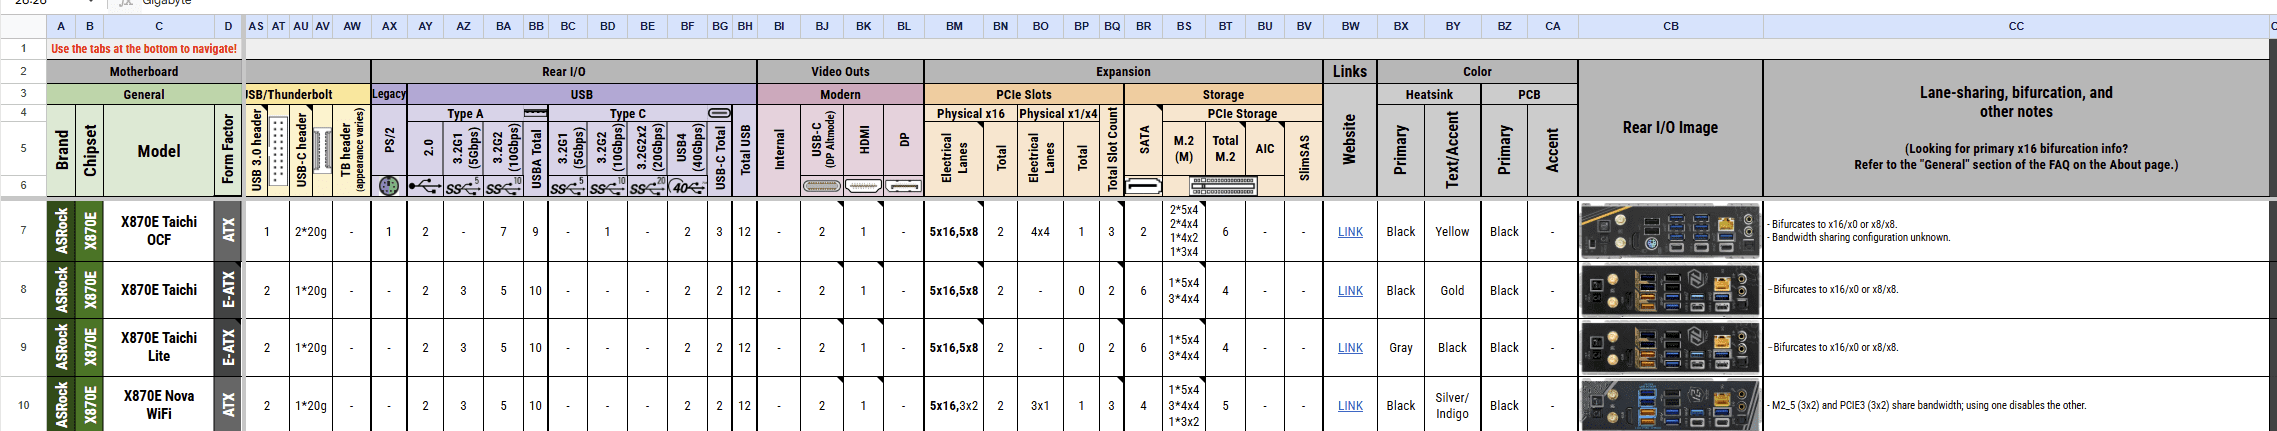
Task: Click the 'M2_5 (3x2) and PCIE3' notes cell
Action: point(2016,405)
